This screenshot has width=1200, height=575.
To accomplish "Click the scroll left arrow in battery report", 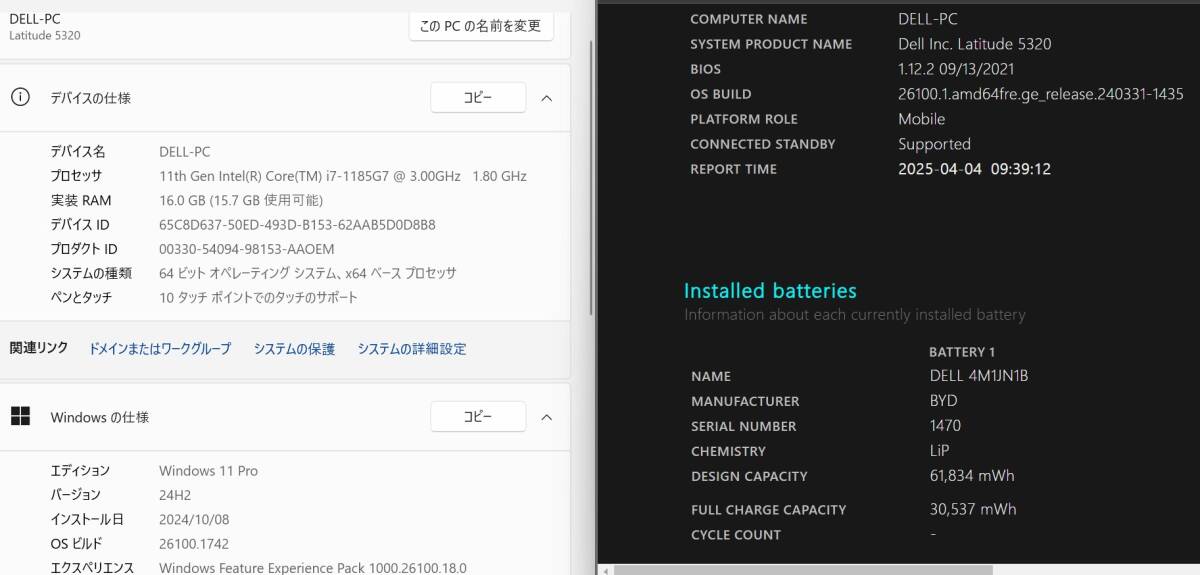I will [604, 570].
